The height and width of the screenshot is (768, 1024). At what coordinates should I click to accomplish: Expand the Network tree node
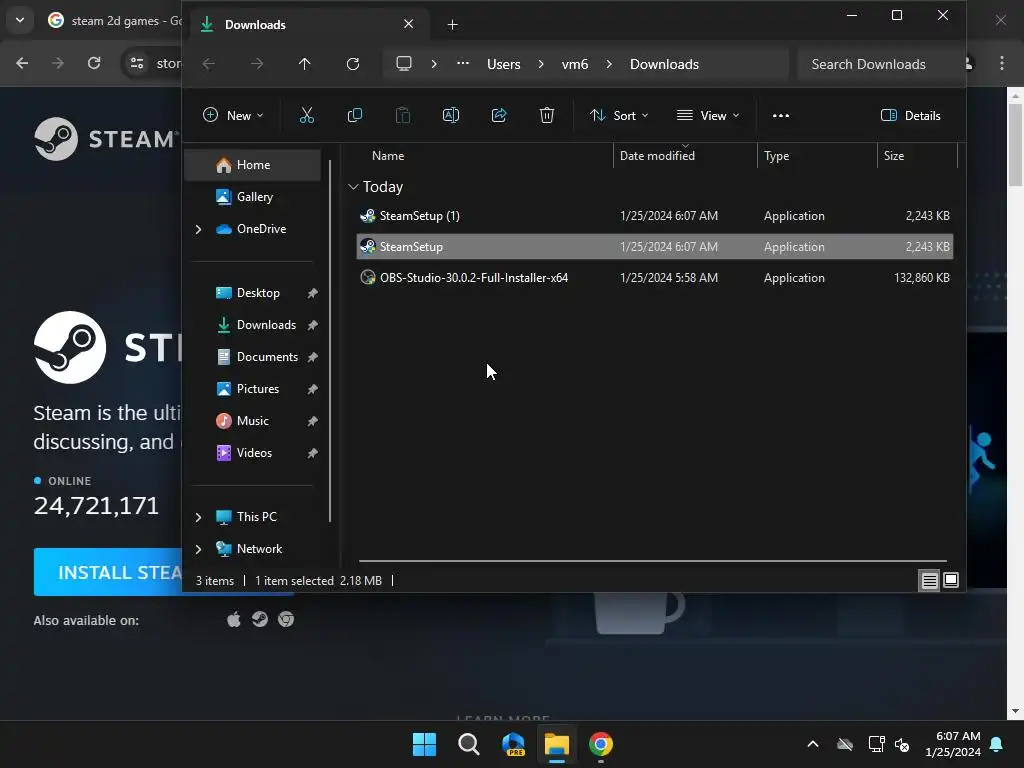pos(199,549)
